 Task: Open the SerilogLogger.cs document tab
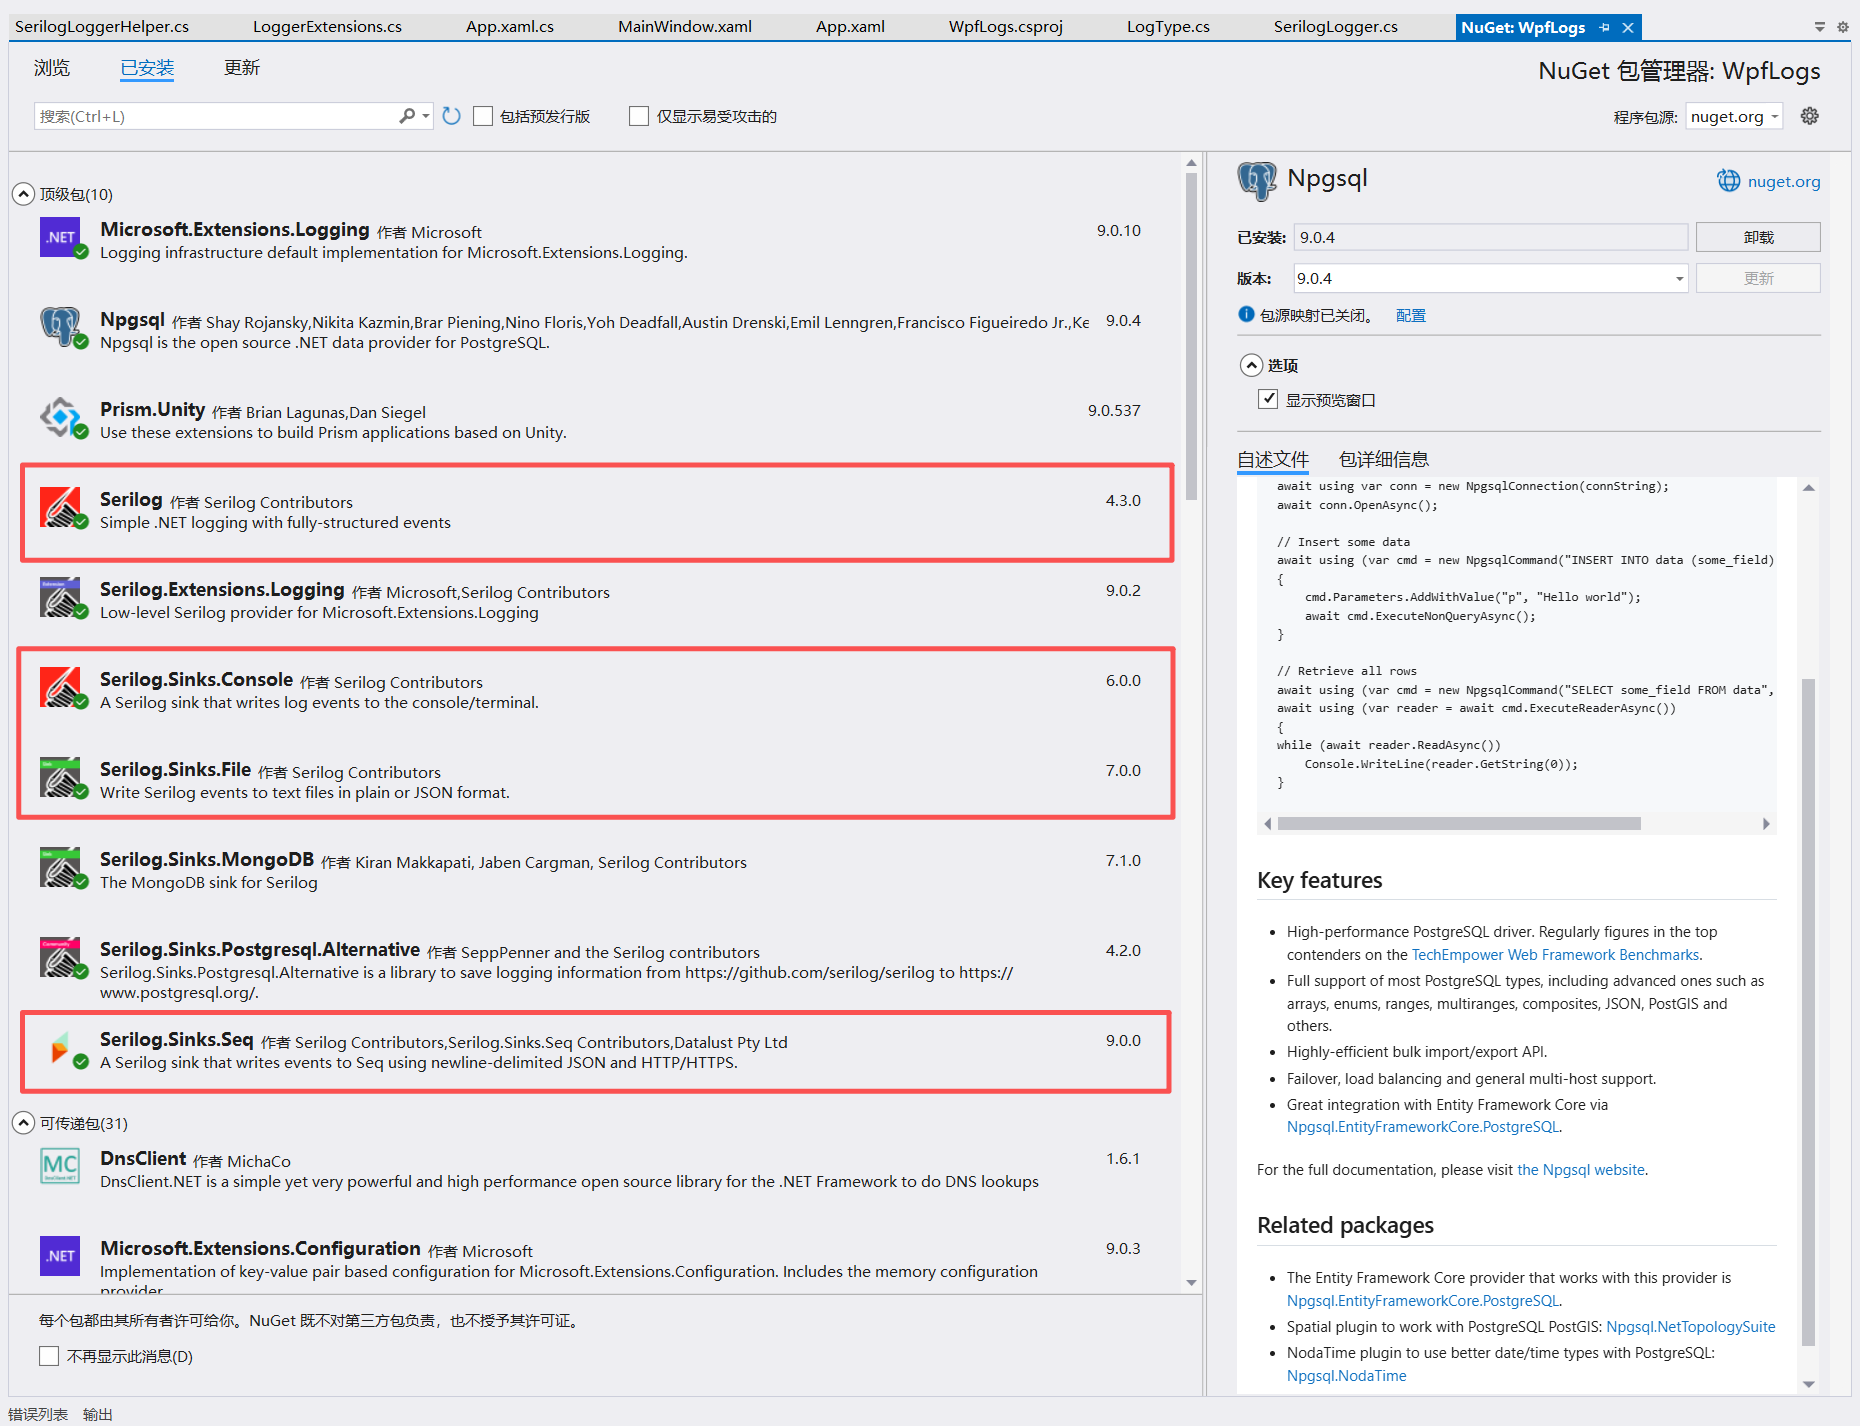pyautogui.click(x=1335, y=27)
